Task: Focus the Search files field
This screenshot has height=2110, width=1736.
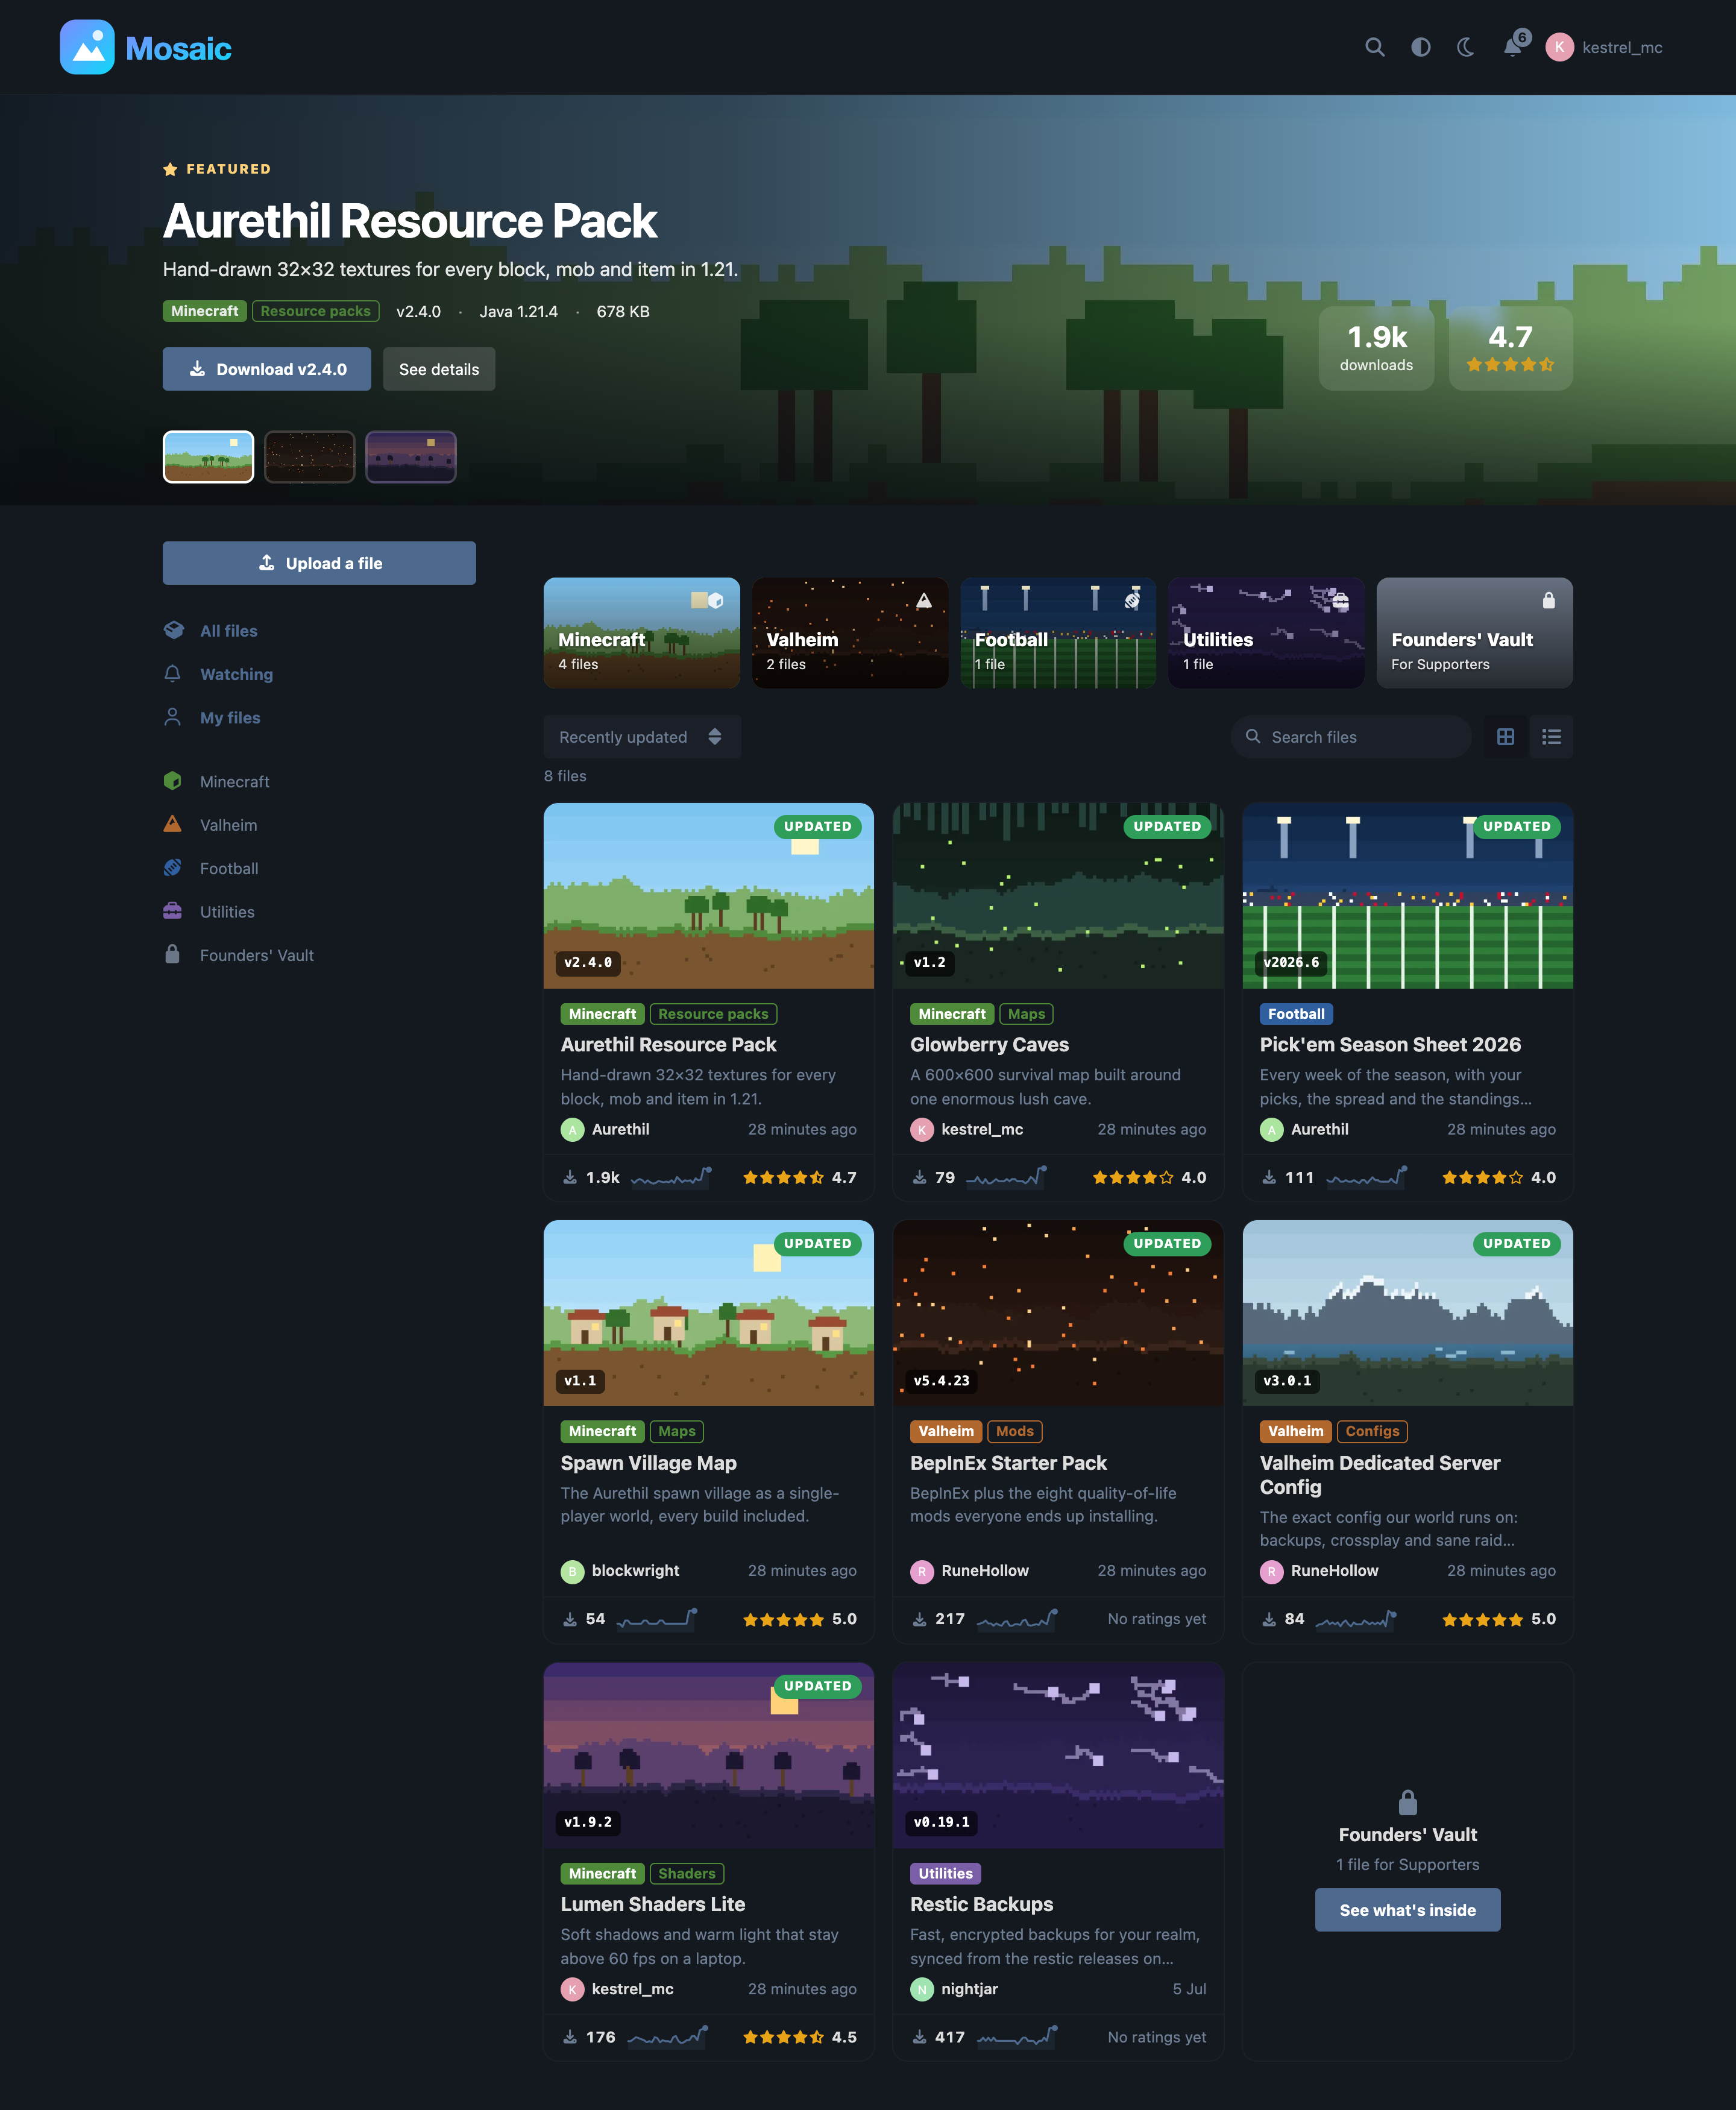Action: [1351, 737]
